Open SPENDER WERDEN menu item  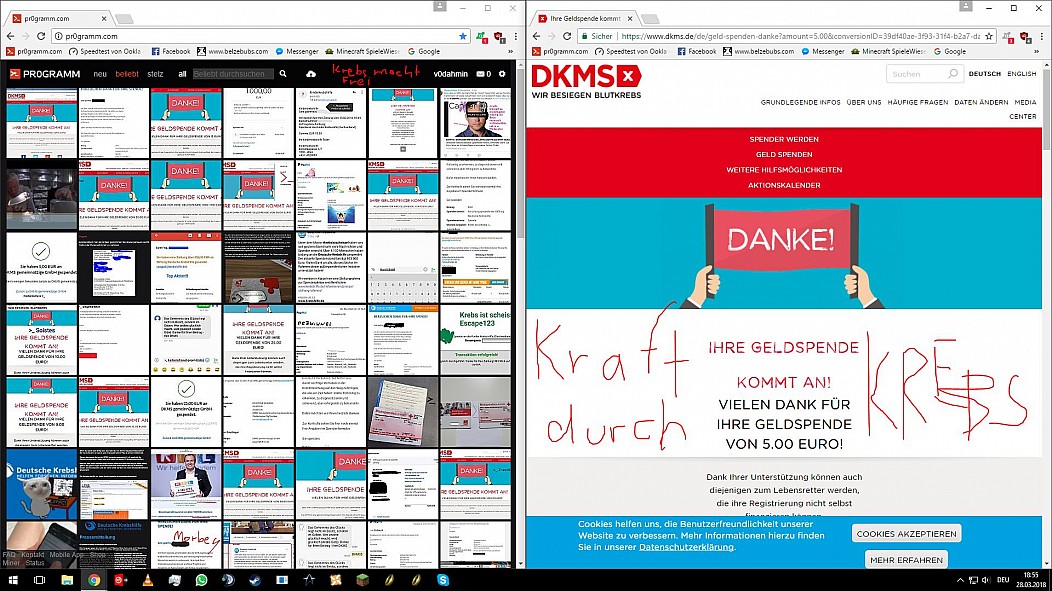(784, 140)
